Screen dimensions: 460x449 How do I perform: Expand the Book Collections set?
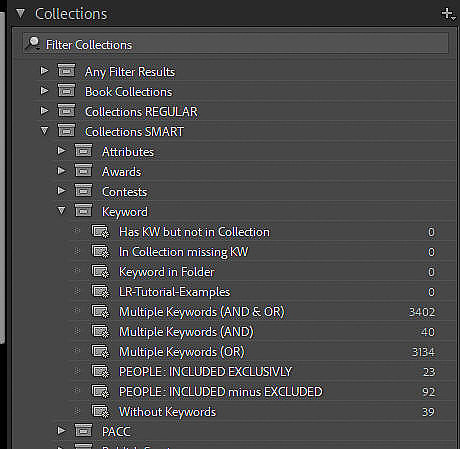point(44,91)
